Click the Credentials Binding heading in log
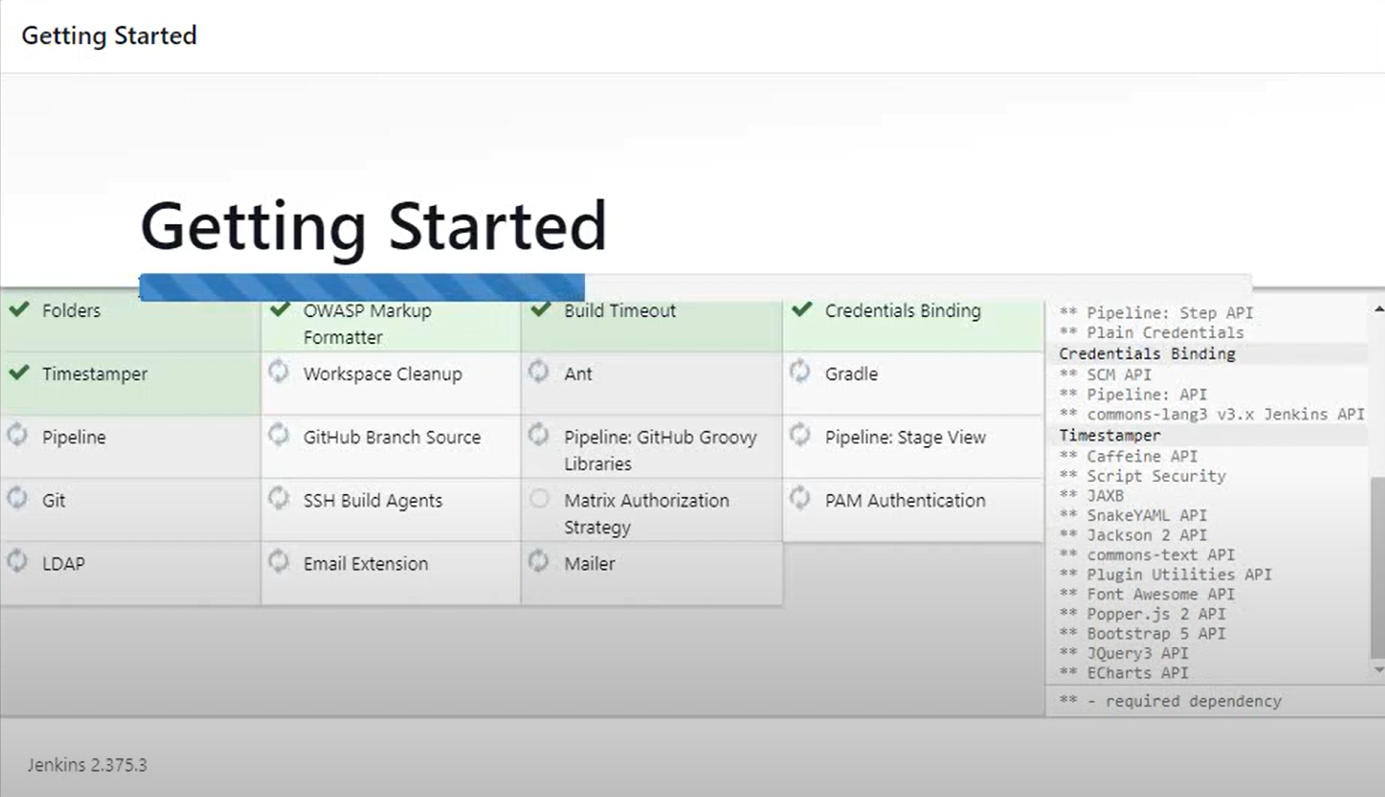Image resolution: width=1385 pixels, height=797 pixels. (x=1147, y=353)
